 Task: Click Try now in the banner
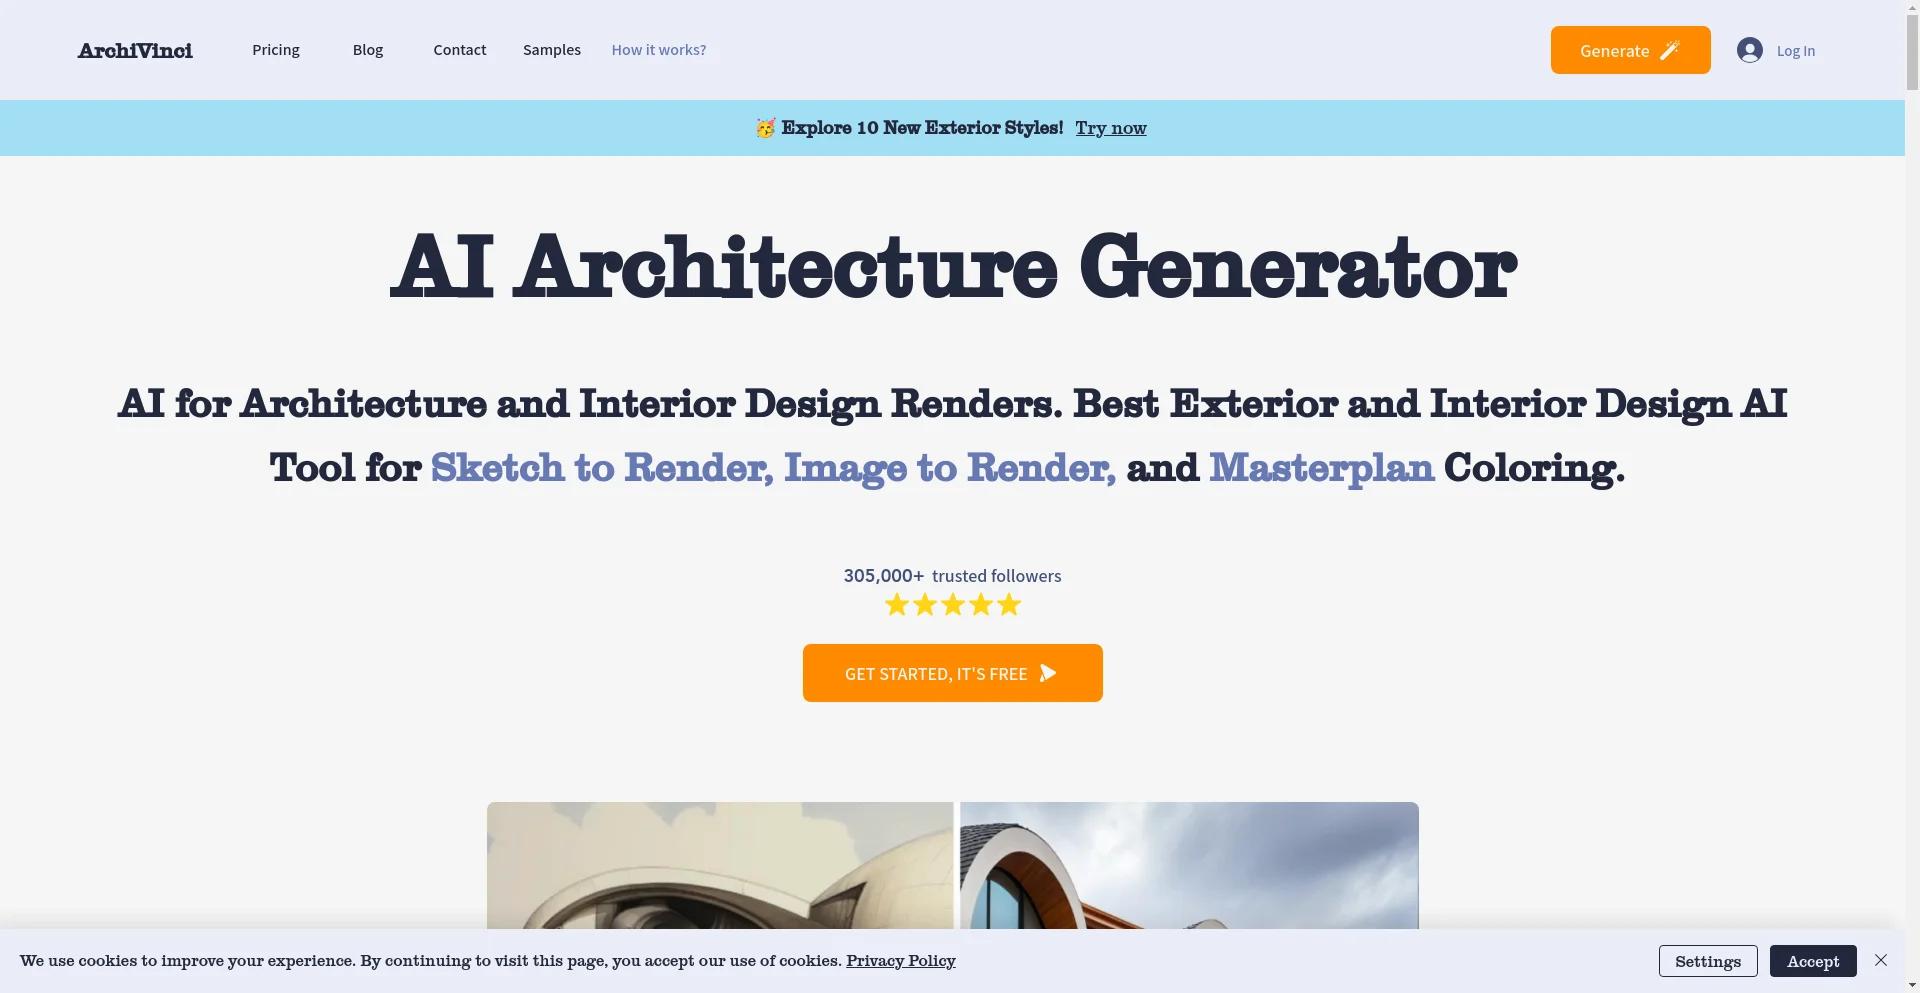tap(1111, 128)
